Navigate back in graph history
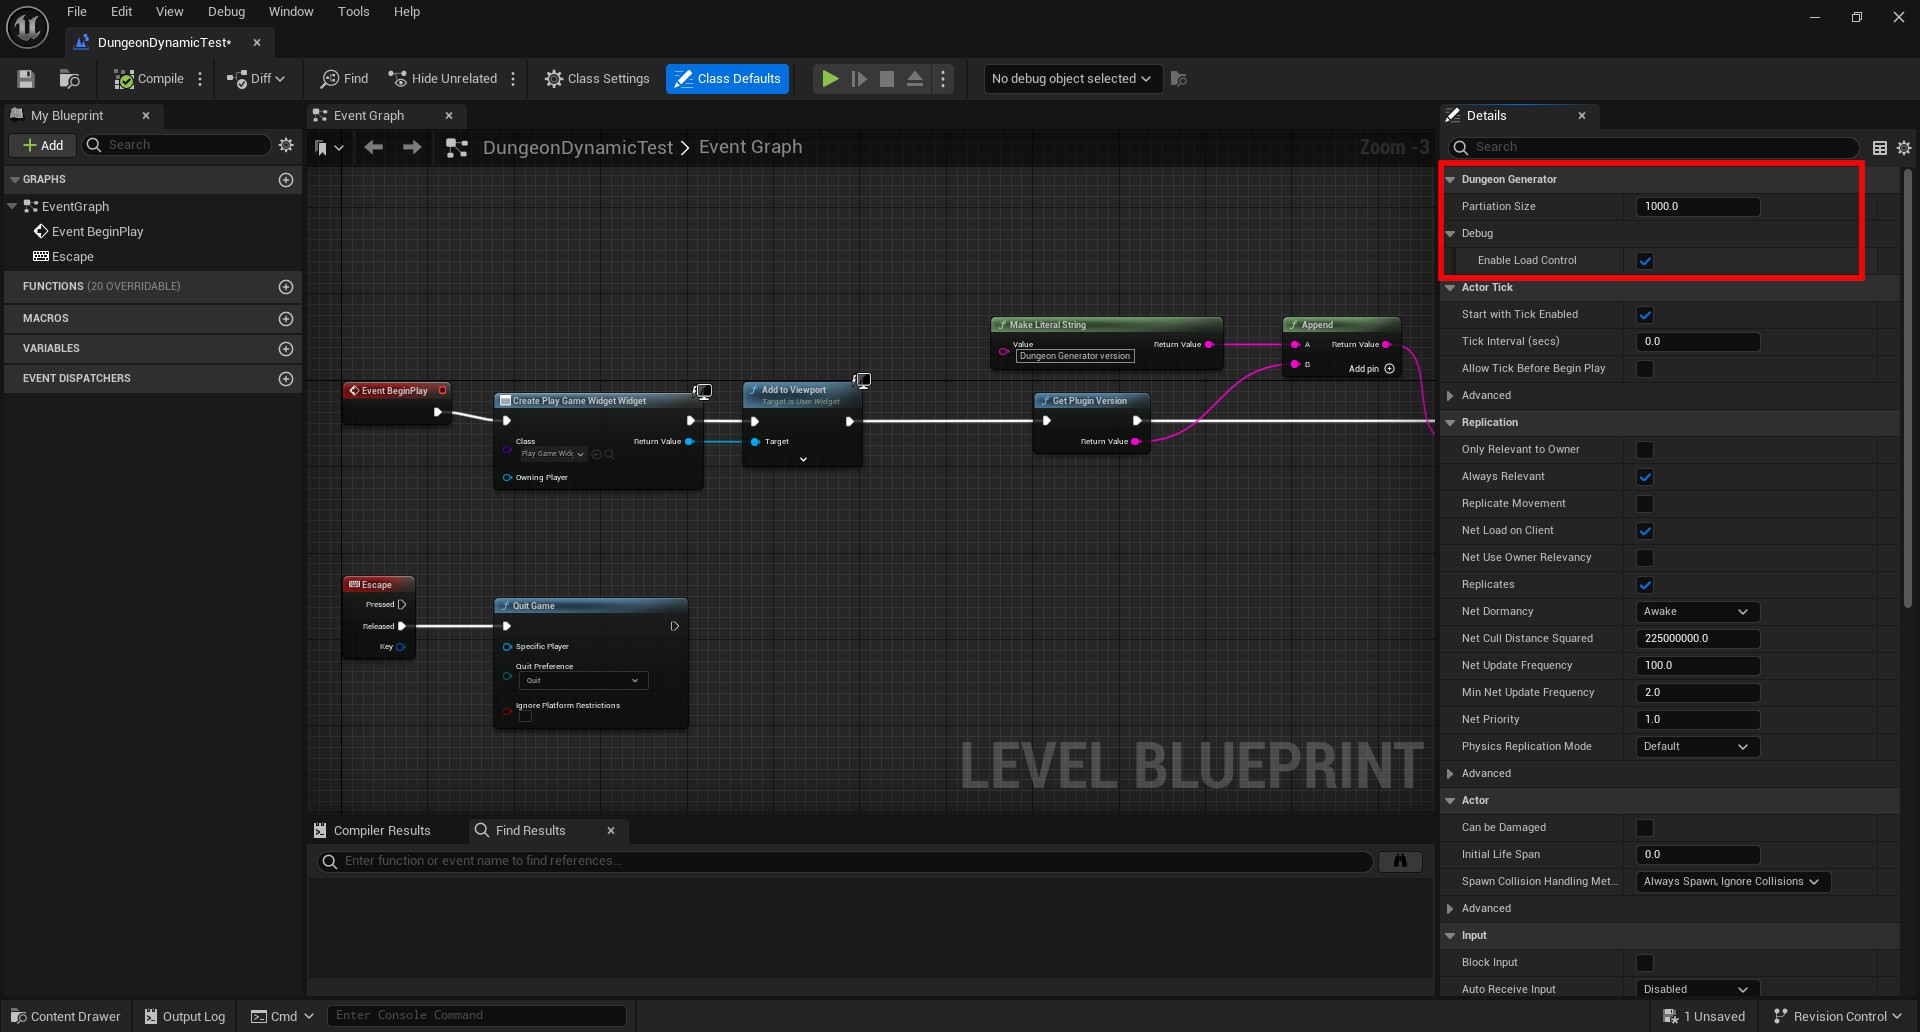Image resolution: width=1920 pixels, height=1032 pixels. click(374, 147)
